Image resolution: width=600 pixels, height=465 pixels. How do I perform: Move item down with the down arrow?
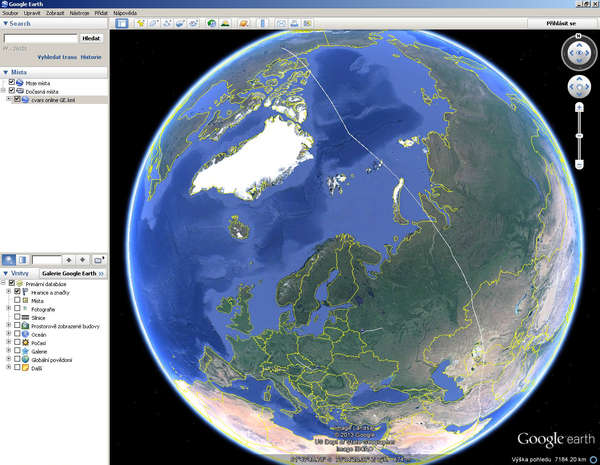pos(82,260)
